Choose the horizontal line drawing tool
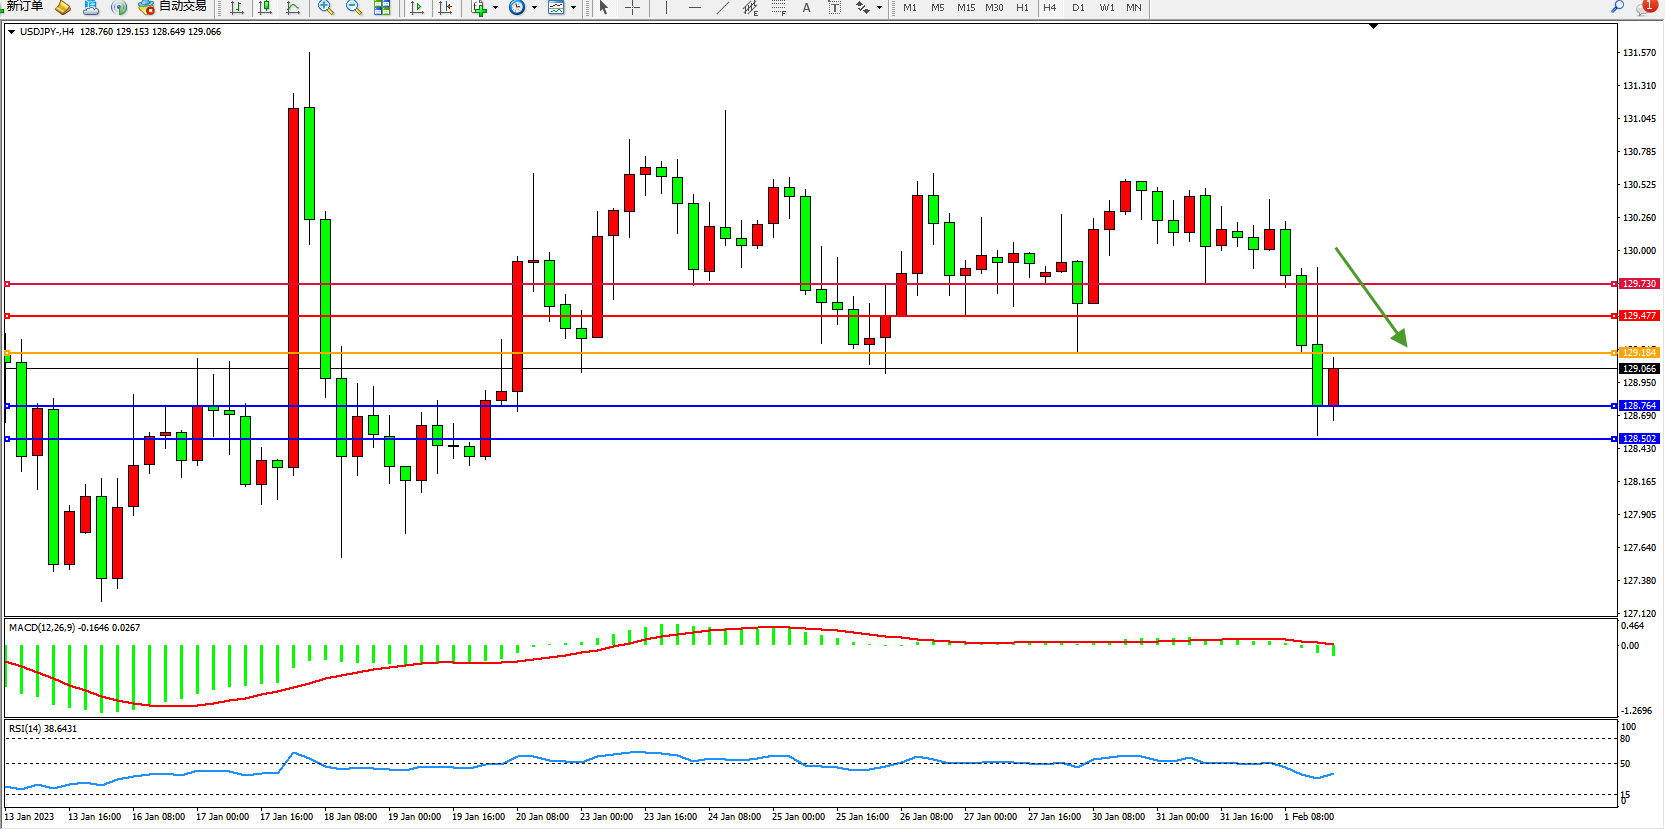Screen dimensions: 1665x830 point(695,8)
